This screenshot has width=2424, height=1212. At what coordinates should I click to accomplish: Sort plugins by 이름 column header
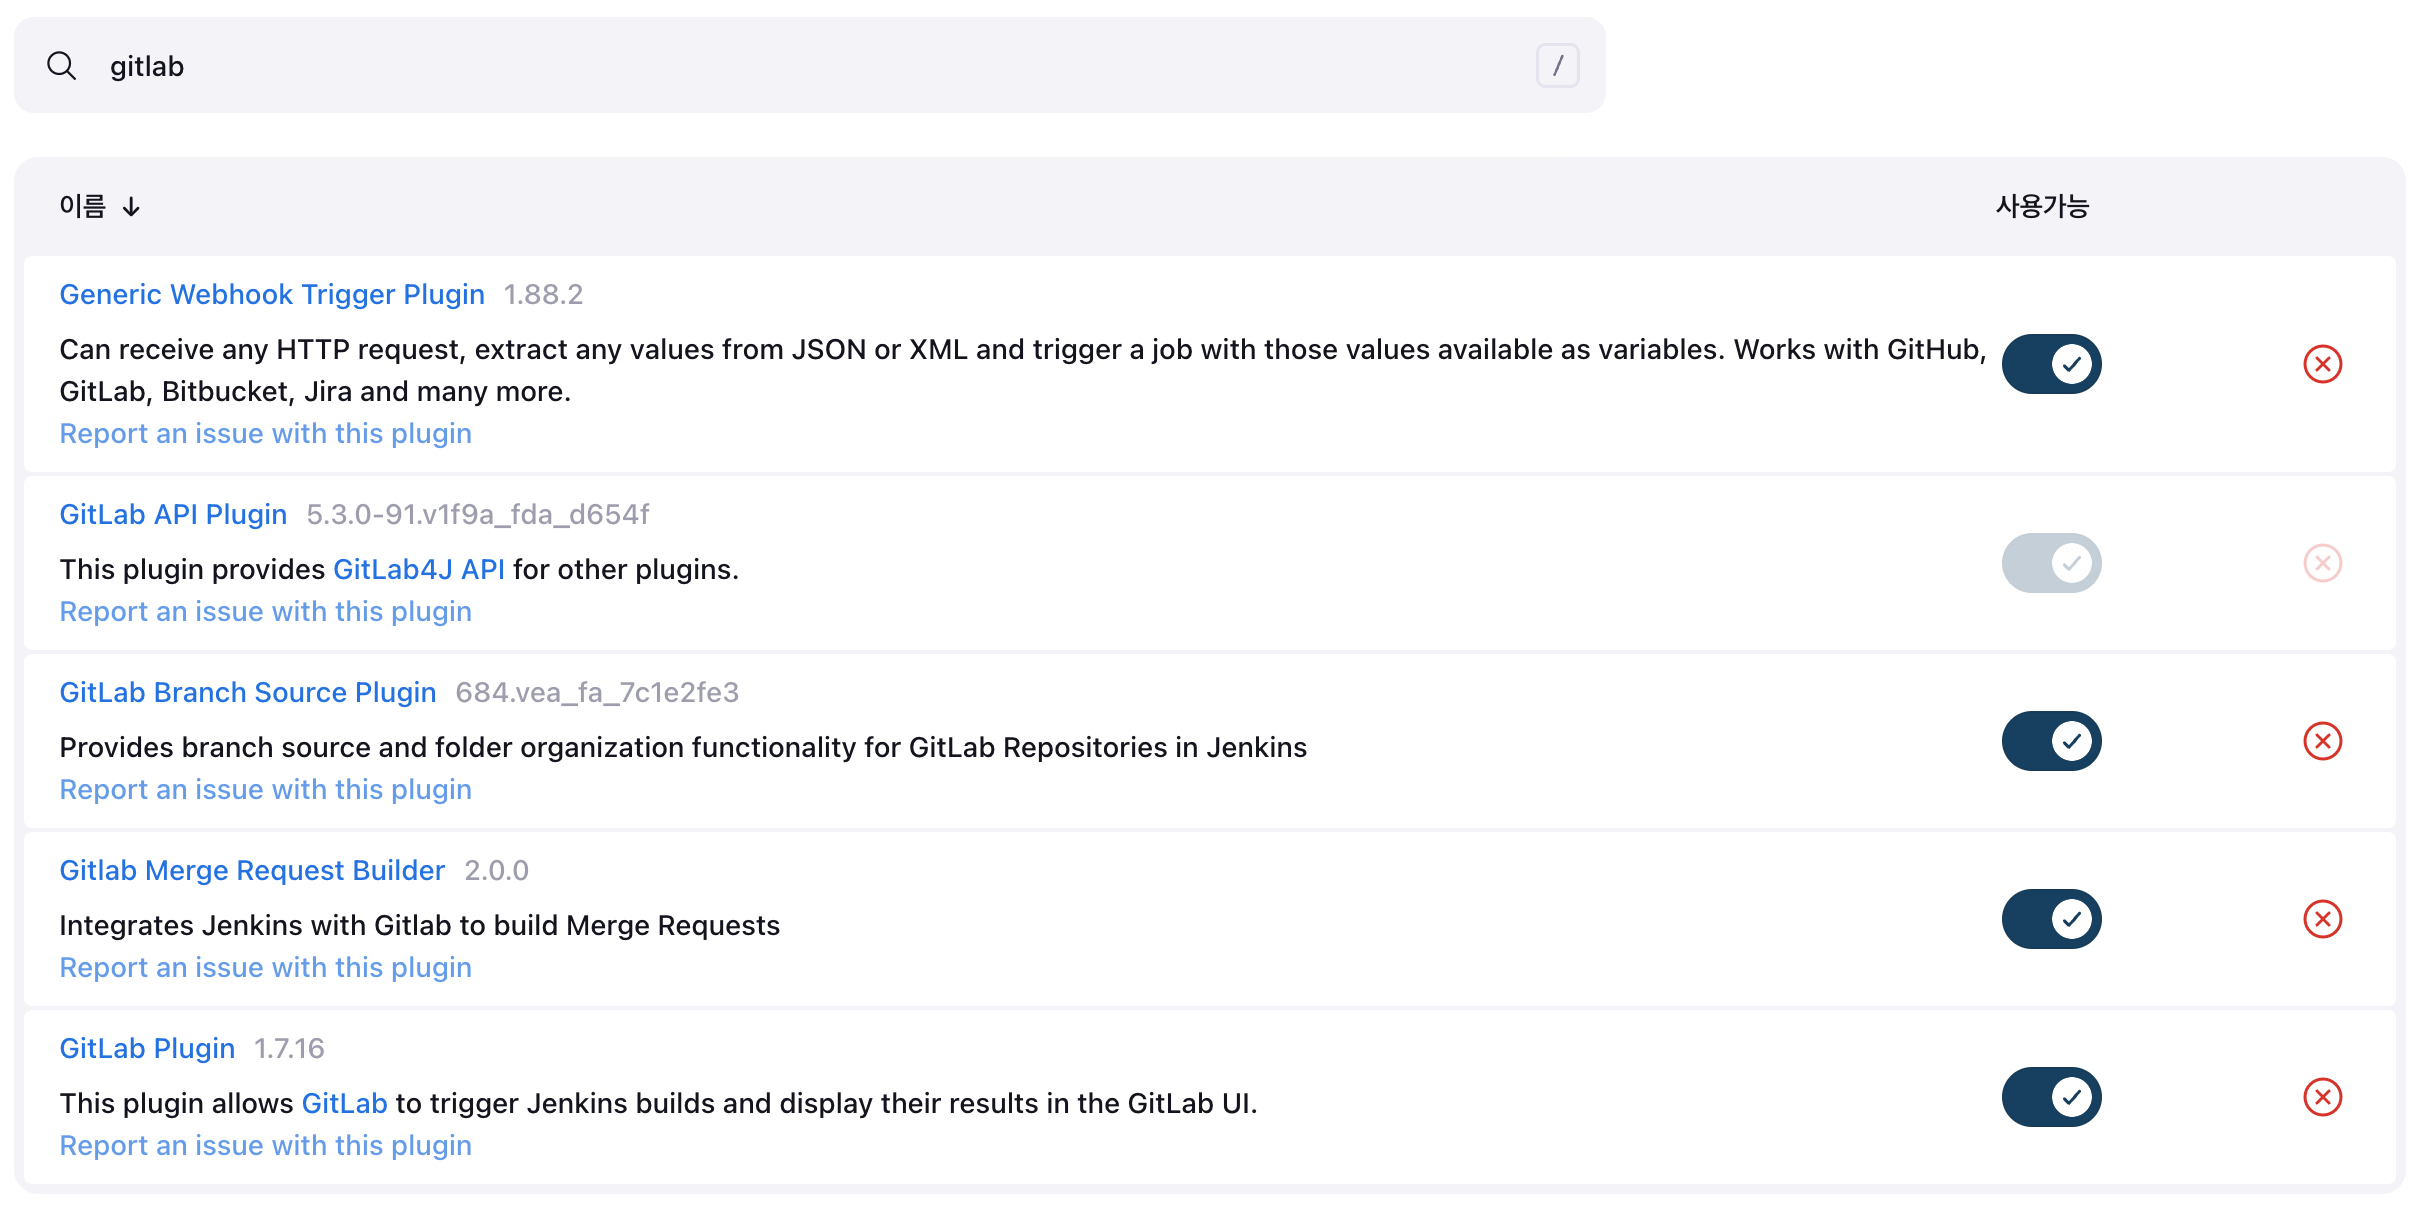click(83, 206)
